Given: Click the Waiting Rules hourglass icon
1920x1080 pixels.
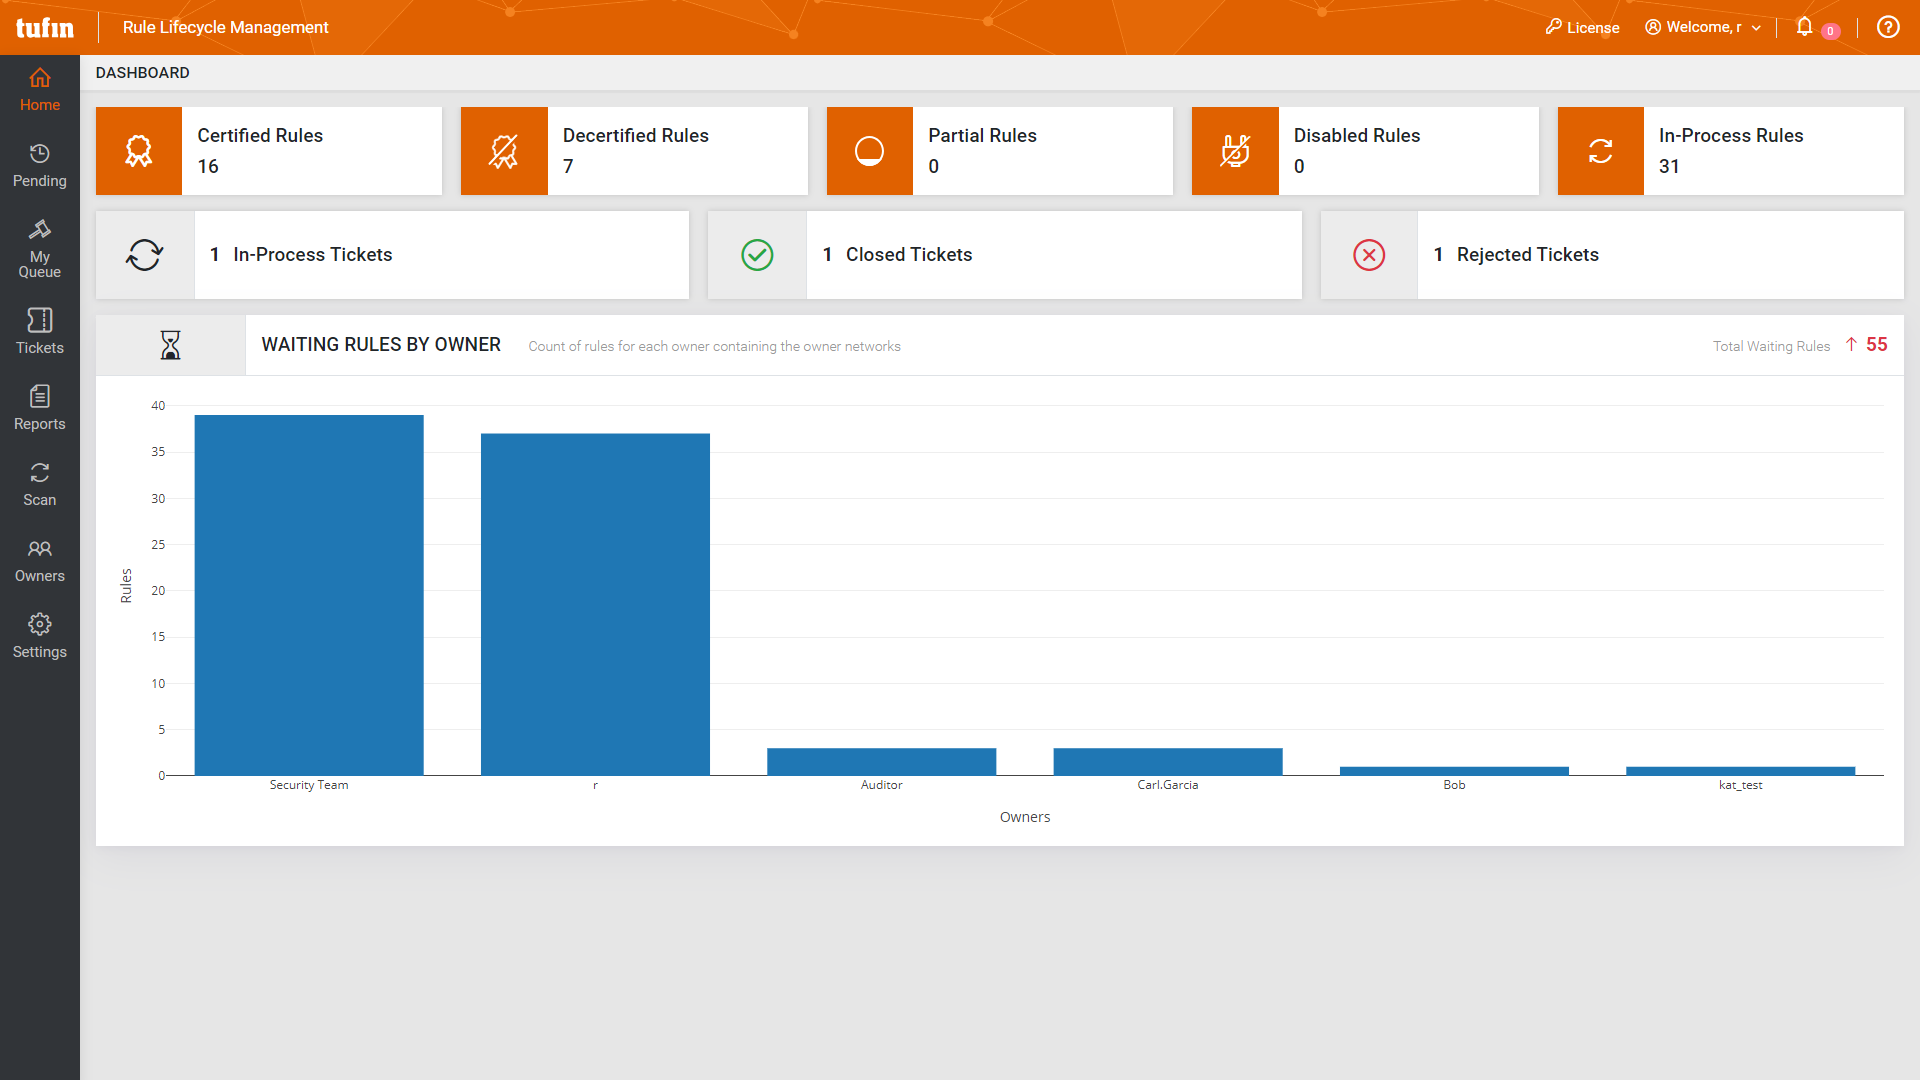Looking at the screenshot, I should click(x=170, y=345).
